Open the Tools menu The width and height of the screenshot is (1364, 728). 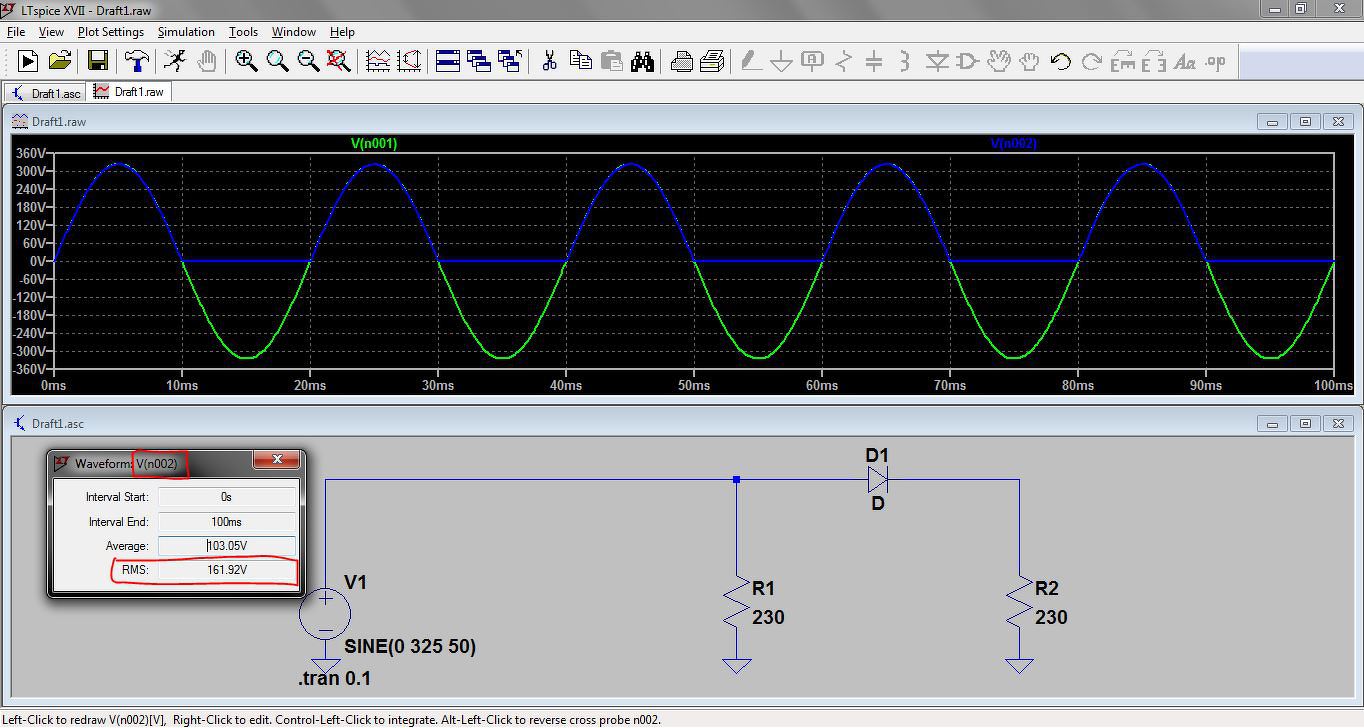coord(243,32)
